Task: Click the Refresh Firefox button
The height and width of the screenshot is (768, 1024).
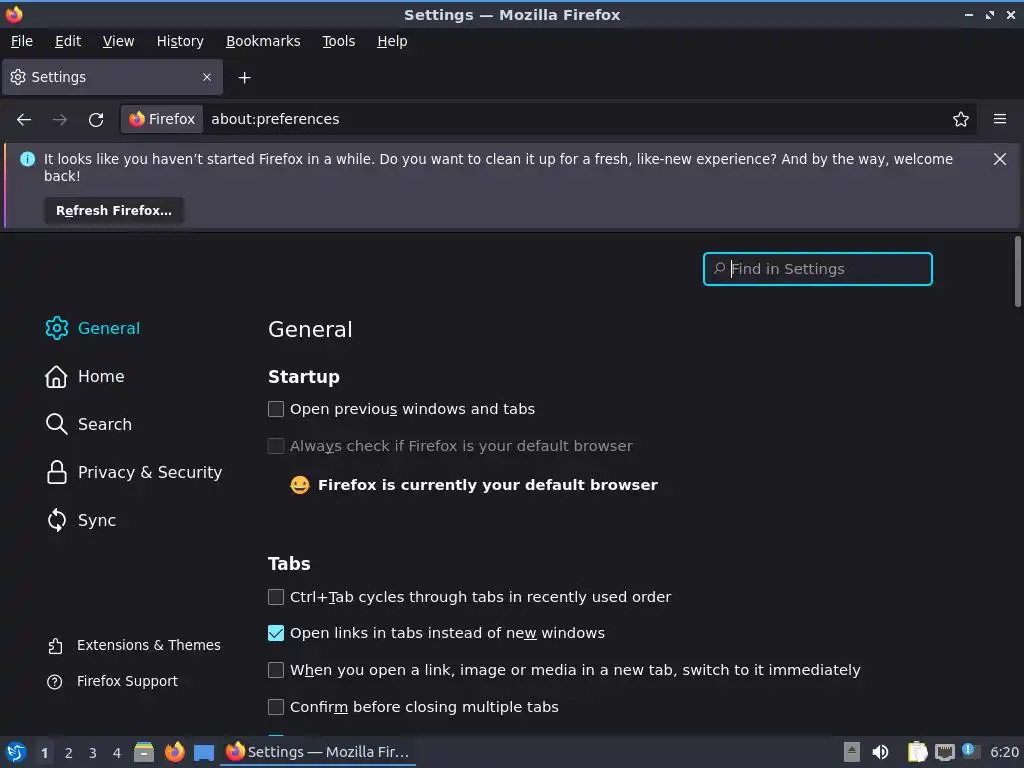Action: point(114,210)
